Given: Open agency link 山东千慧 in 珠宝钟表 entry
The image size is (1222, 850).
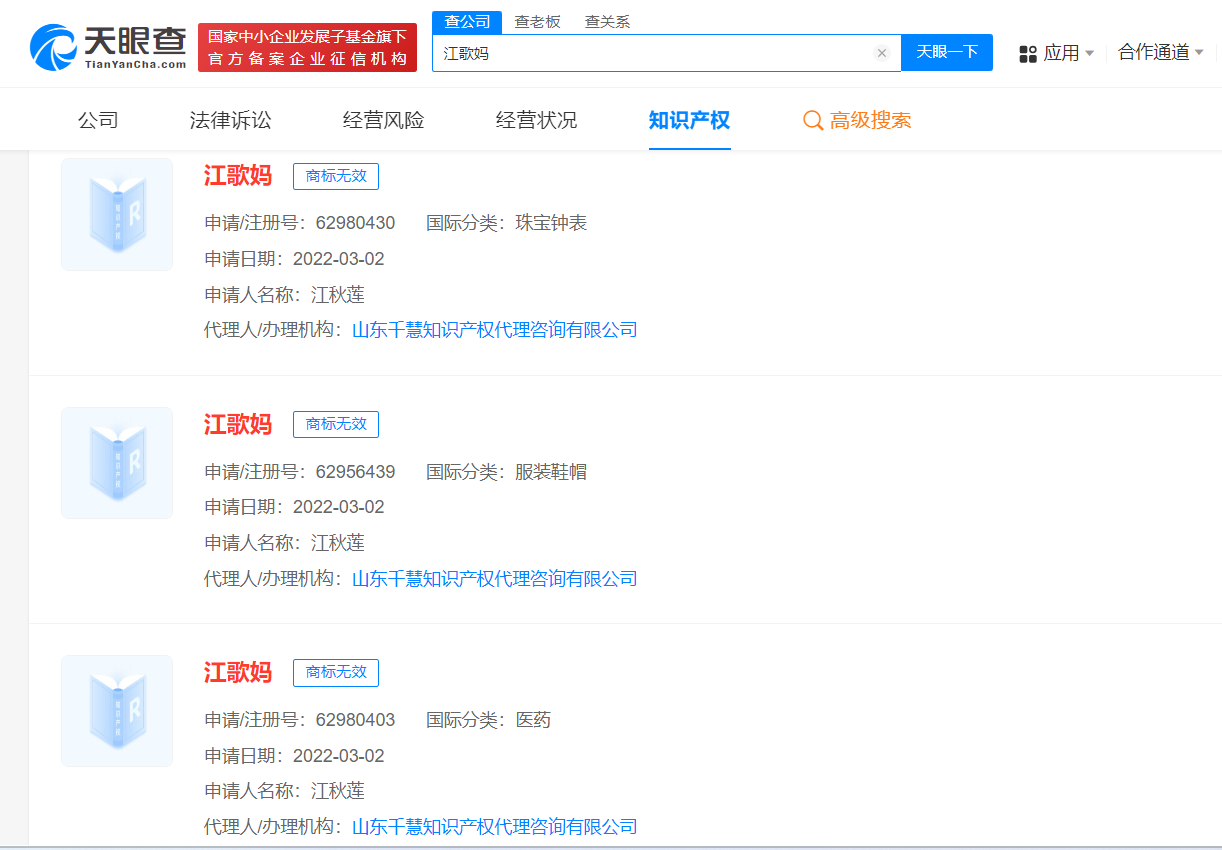Looking at the screenshot, I should [x=495, y=330].
